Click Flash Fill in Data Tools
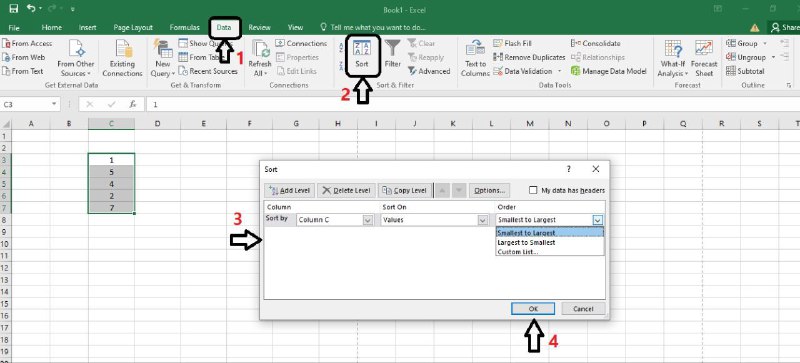 tap(512, 43)
